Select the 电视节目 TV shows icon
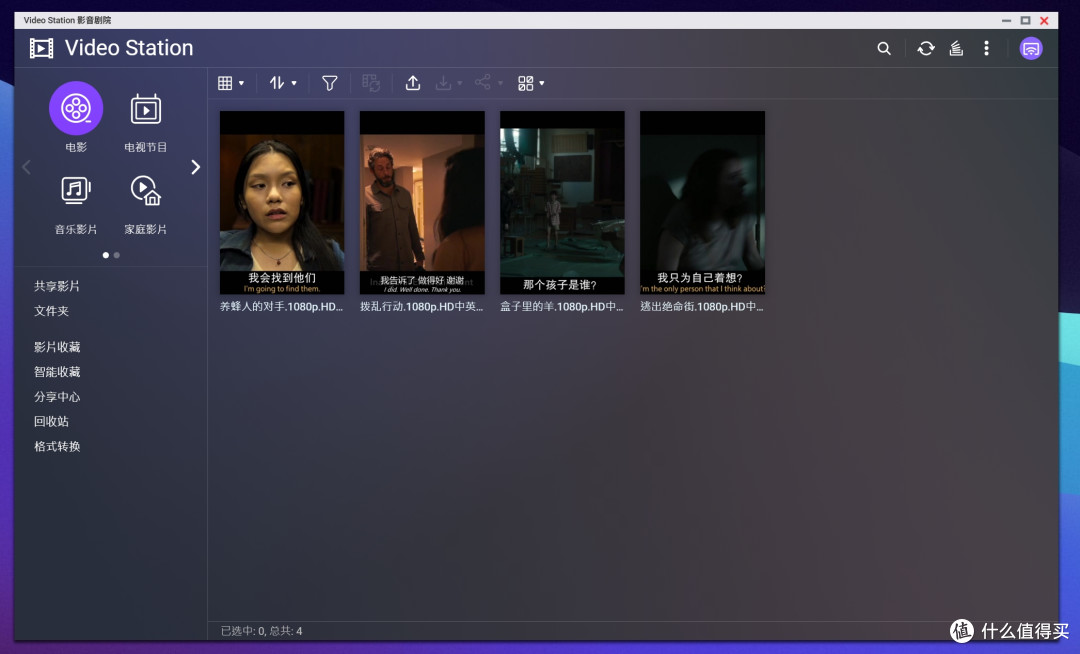The height and width of the screenshot is (654, 1080). click(145, 109)
